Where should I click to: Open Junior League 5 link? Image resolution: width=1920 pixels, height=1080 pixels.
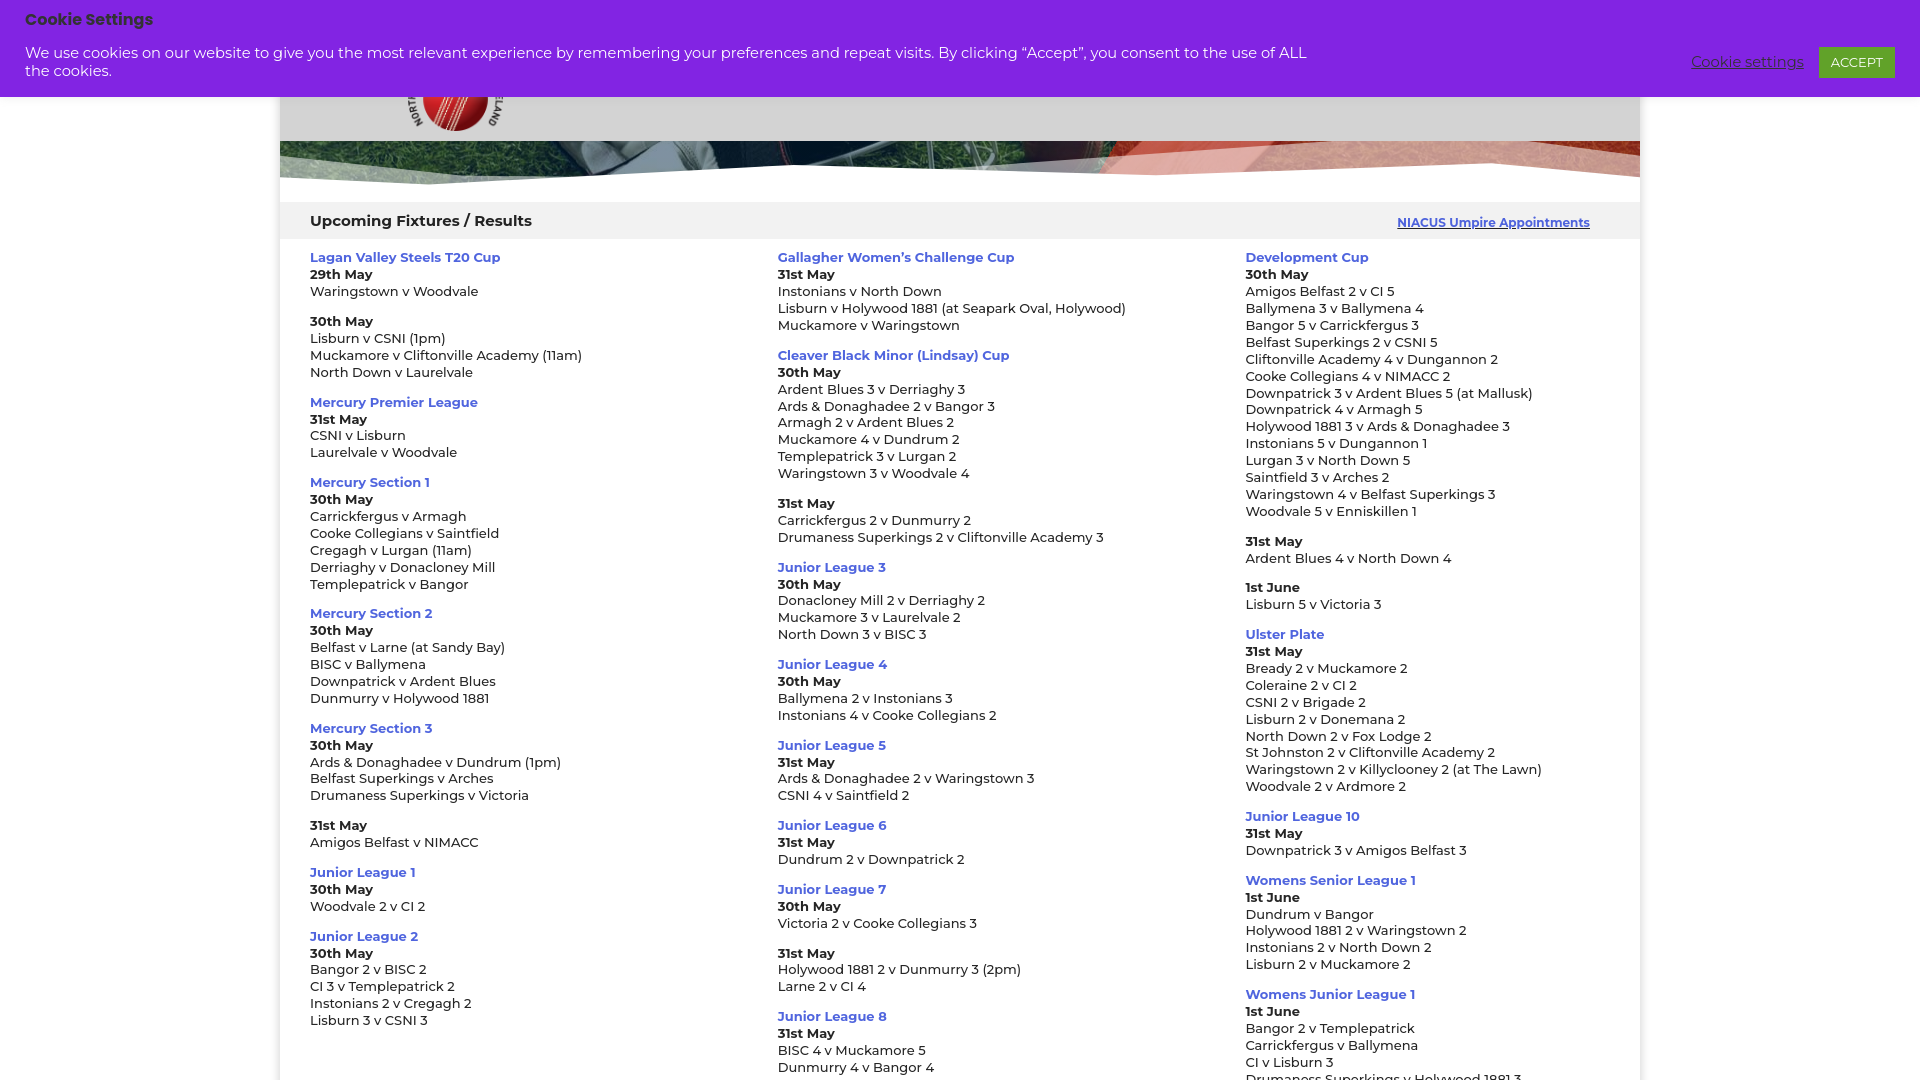click(x=832, y=745)
